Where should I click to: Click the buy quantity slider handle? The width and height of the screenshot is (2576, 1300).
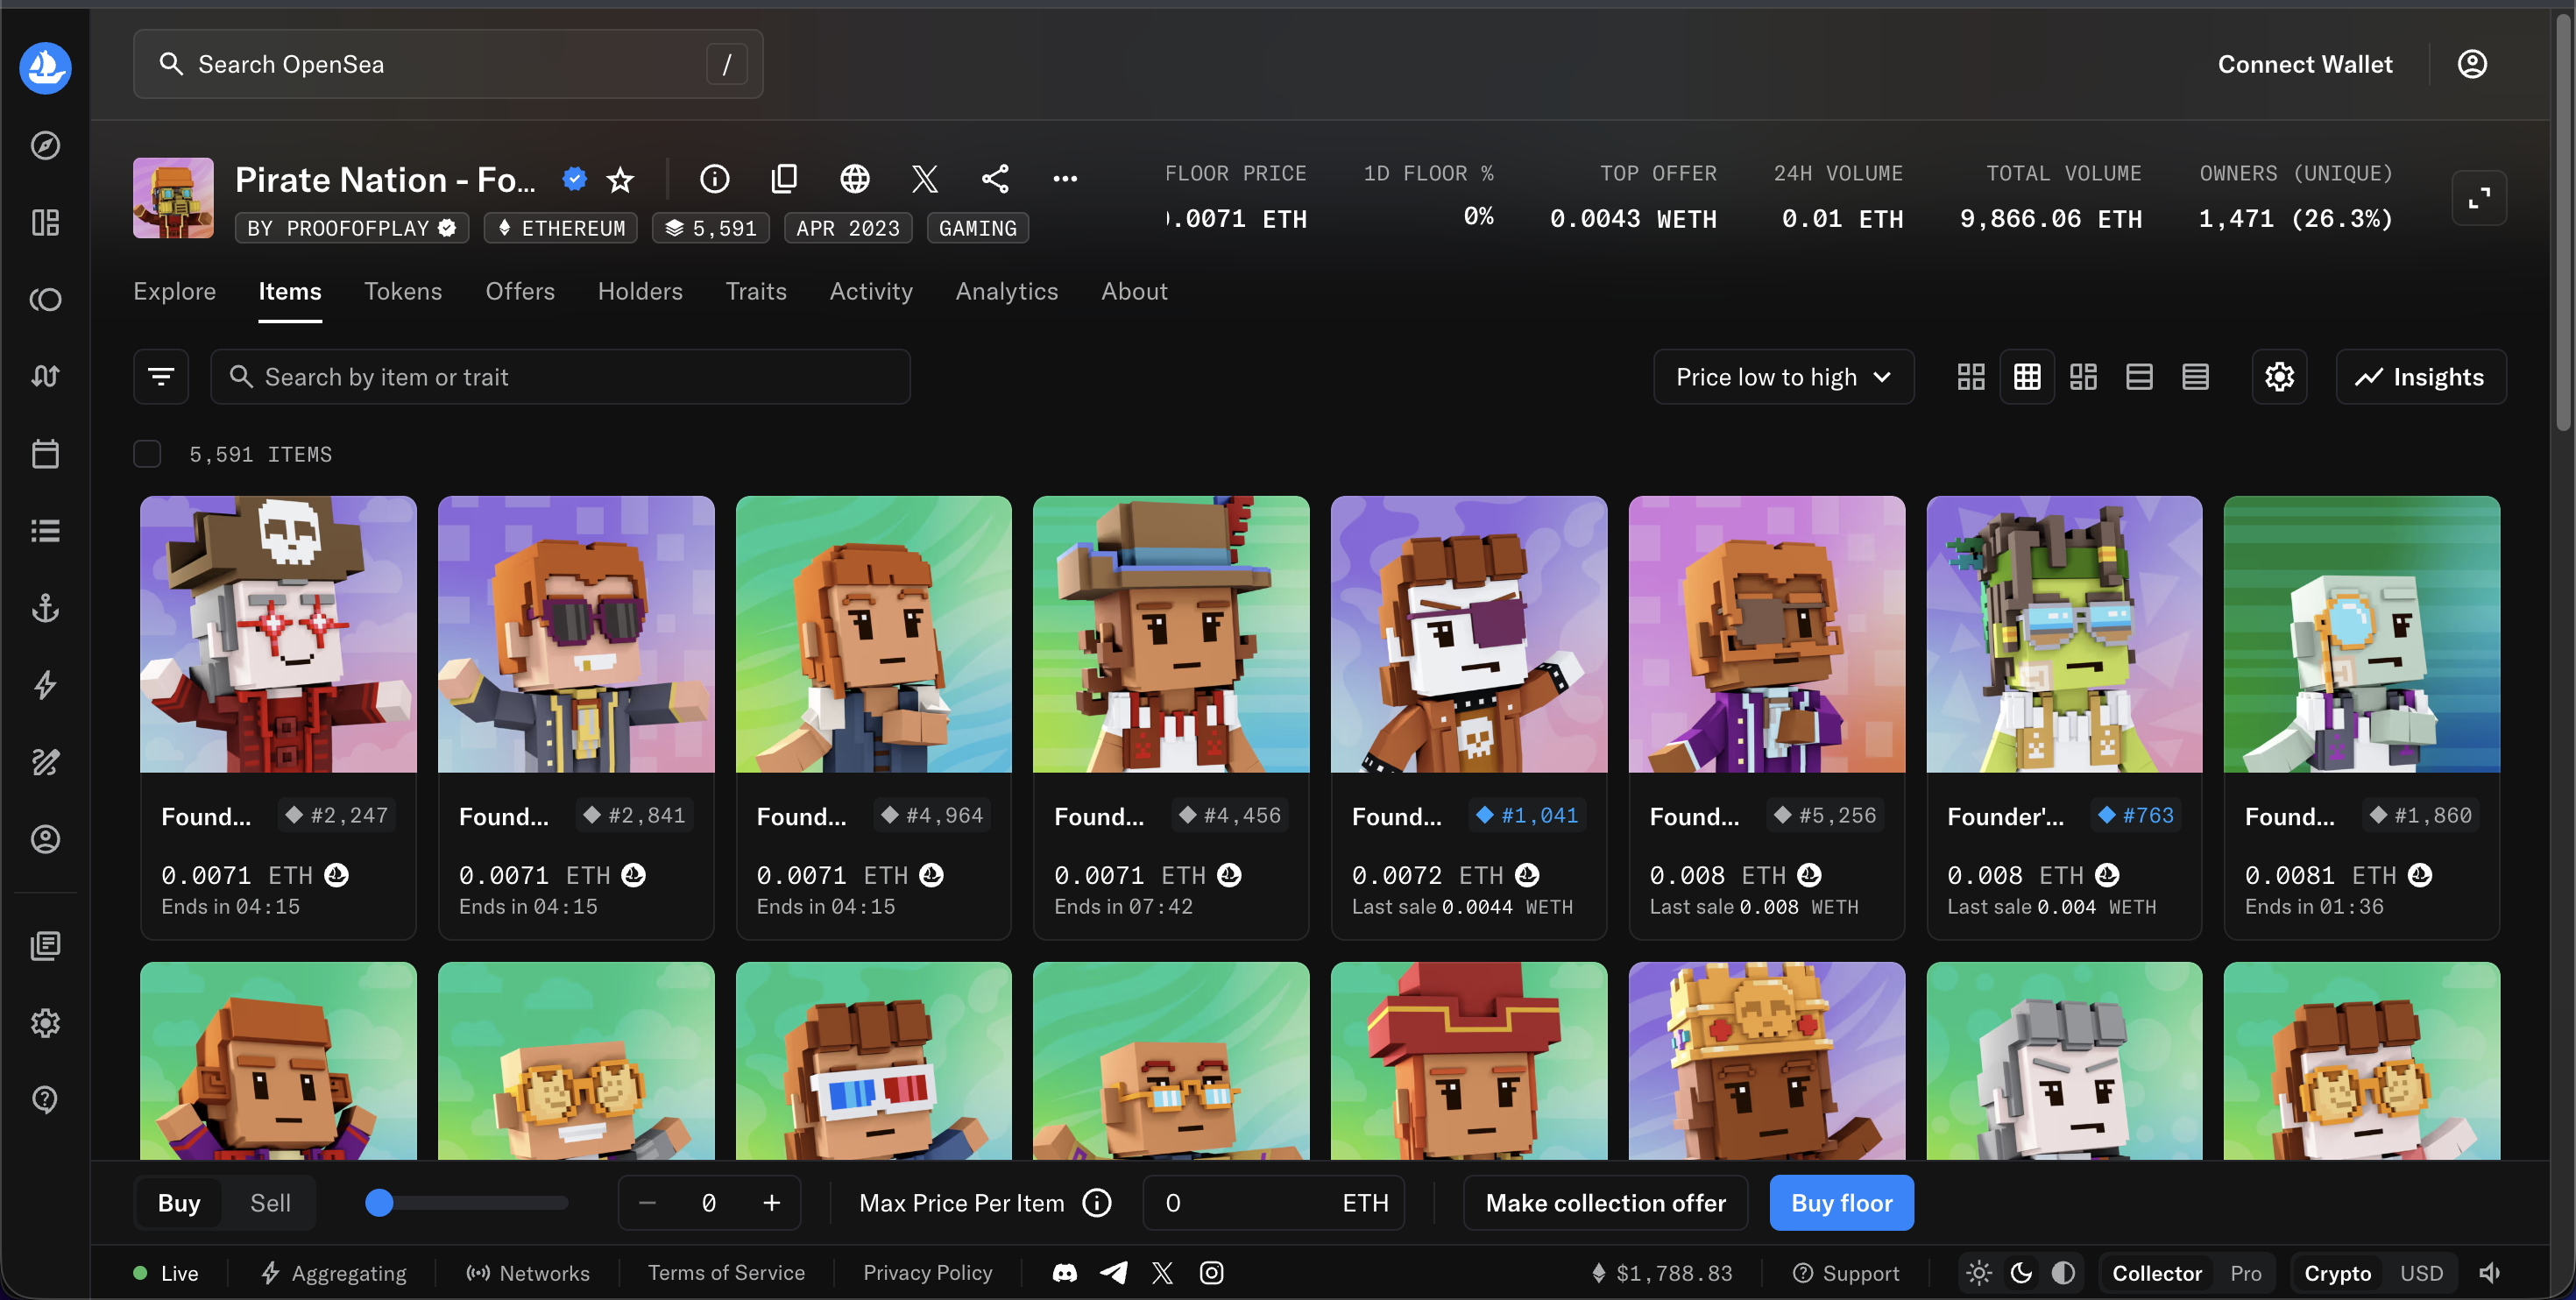coord(379,1203)
